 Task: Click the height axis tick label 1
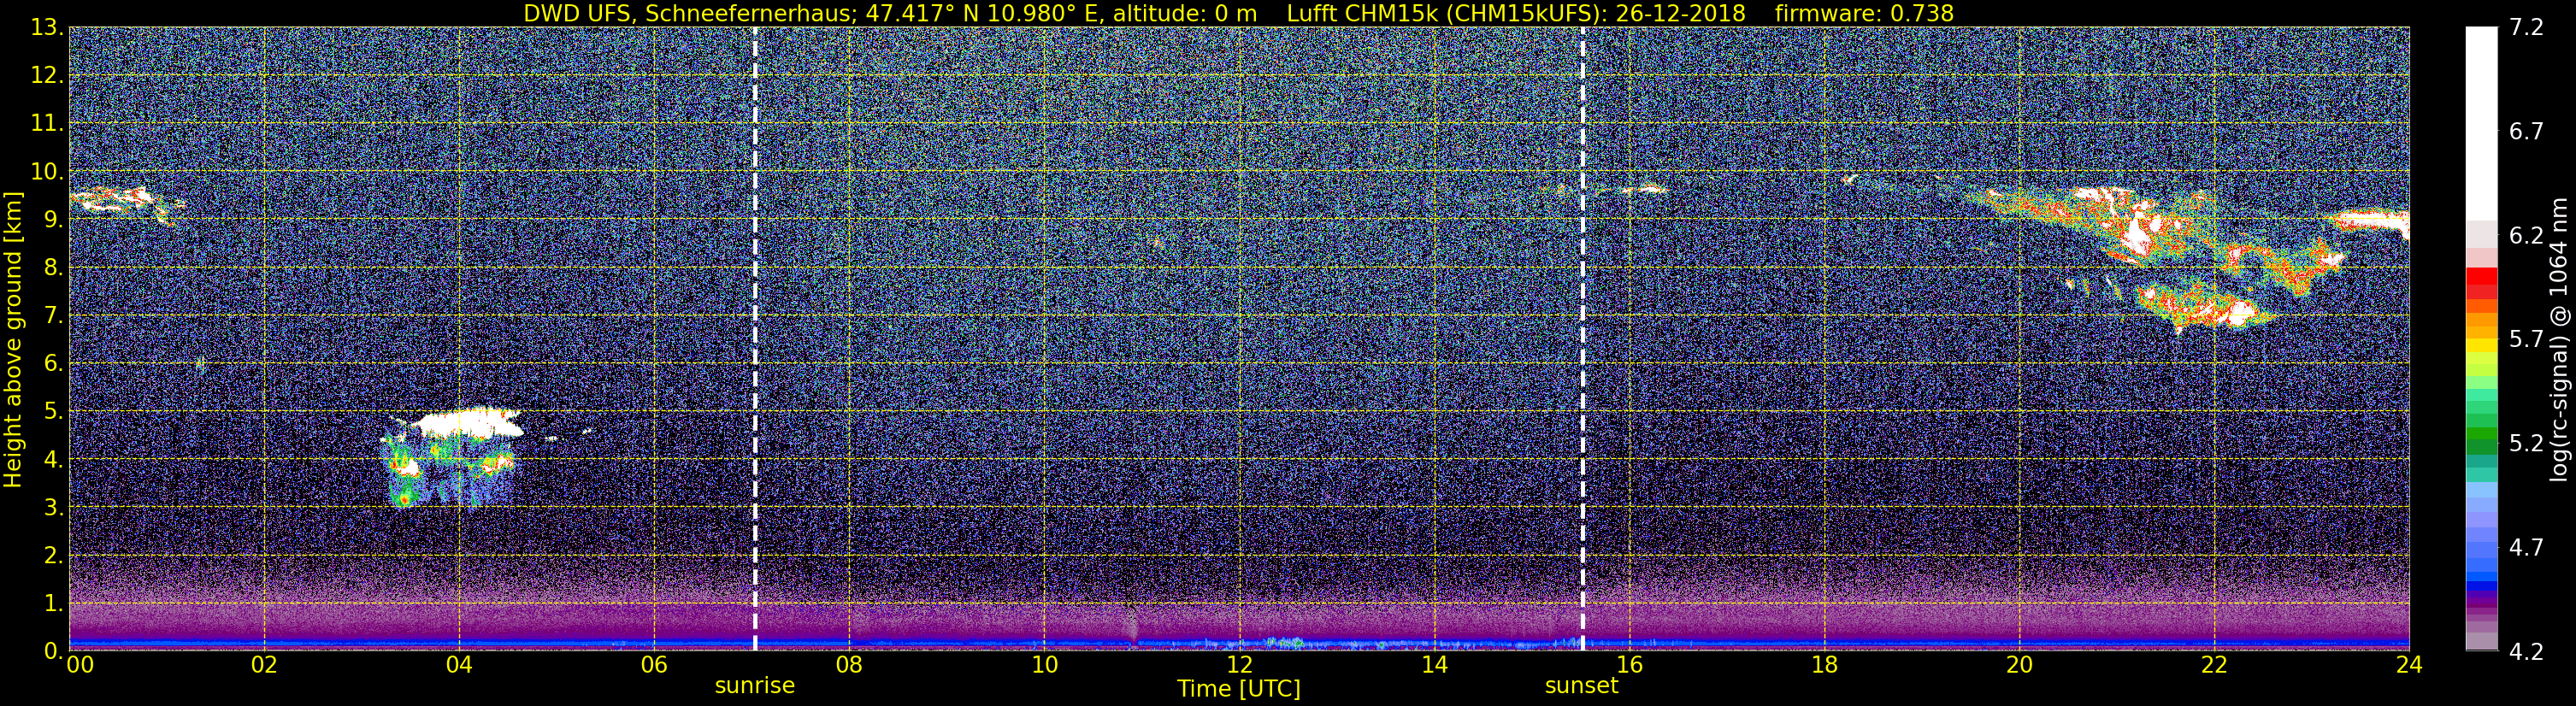coord(52,604)
